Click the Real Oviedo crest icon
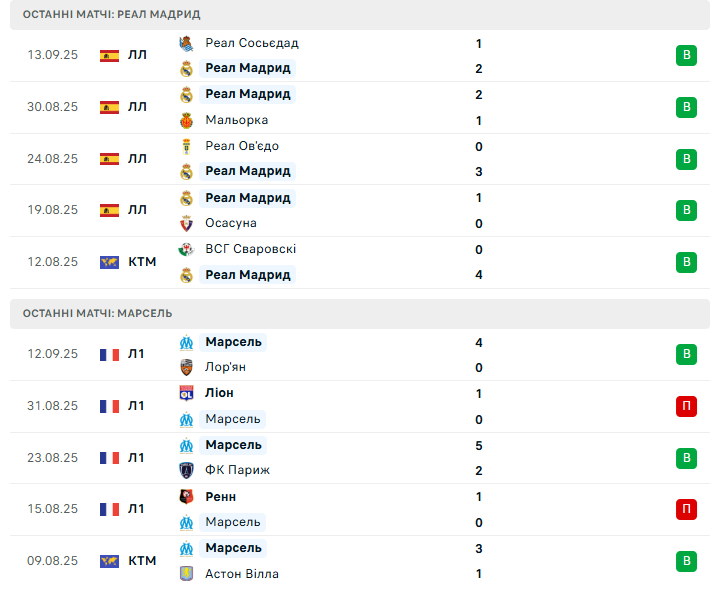 pyautogui.click(x=186, y=146)
